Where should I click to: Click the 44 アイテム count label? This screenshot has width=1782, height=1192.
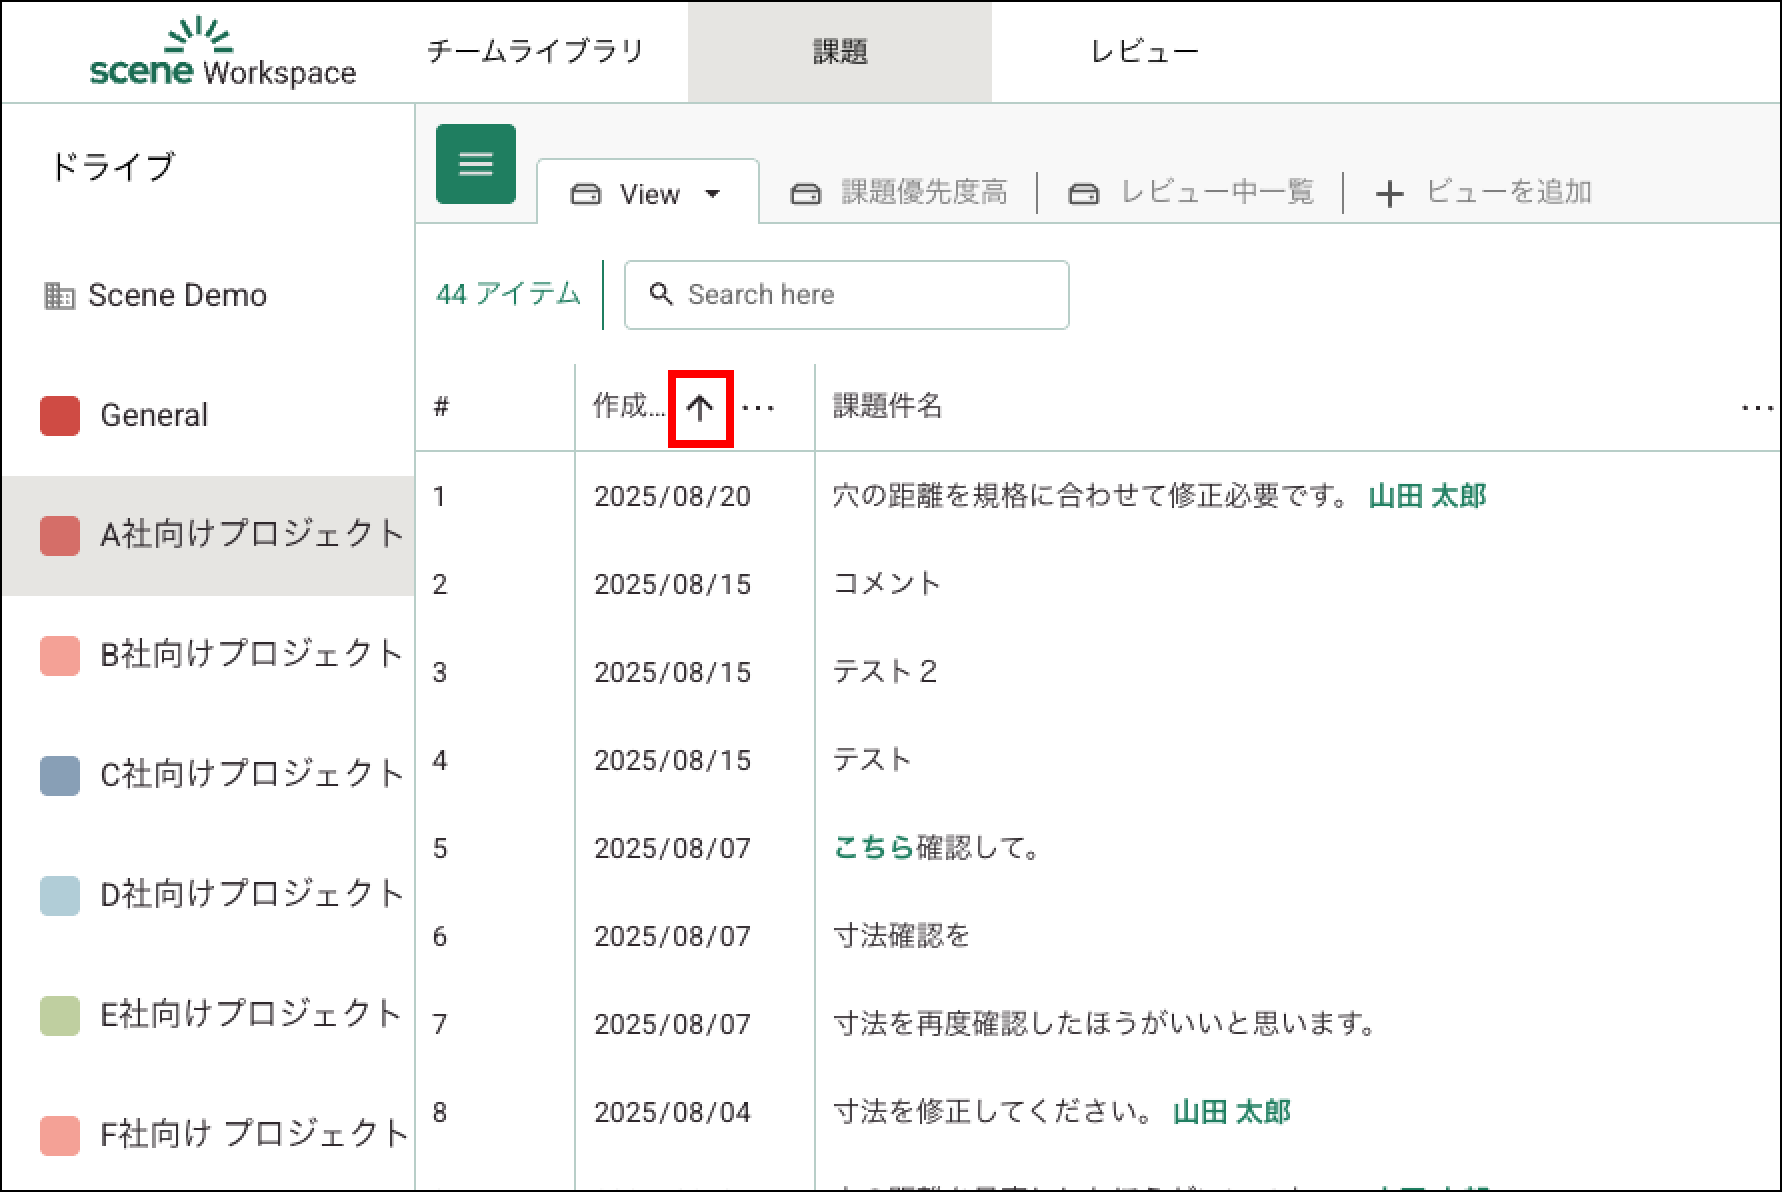click(x=508, y=294)
